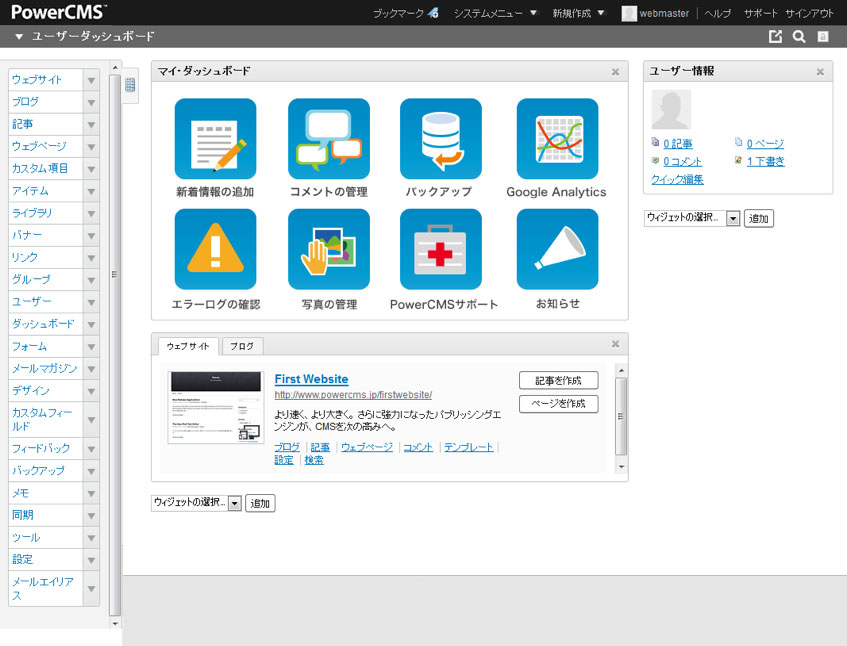Open the エラーログの確認 warning icon

[x=216, y=249]
